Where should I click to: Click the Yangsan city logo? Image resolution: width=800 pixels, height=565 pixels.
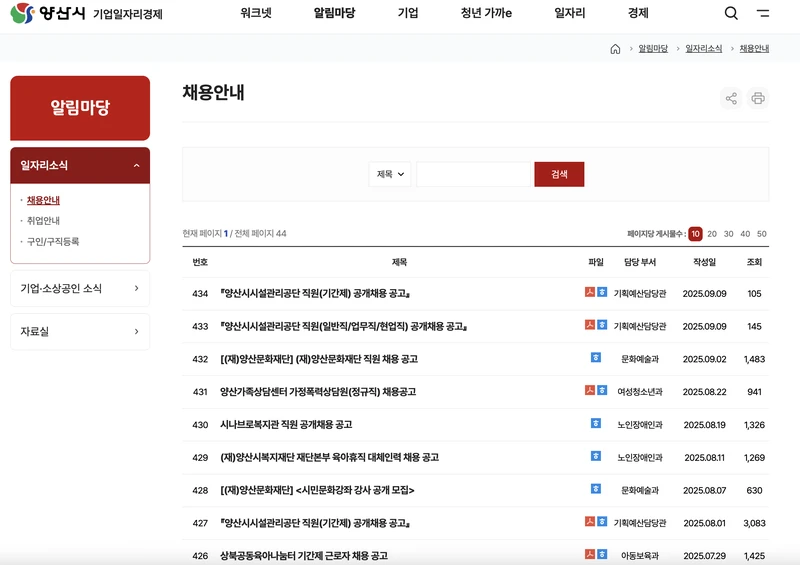pyautogui.click(x=47, y=13)
